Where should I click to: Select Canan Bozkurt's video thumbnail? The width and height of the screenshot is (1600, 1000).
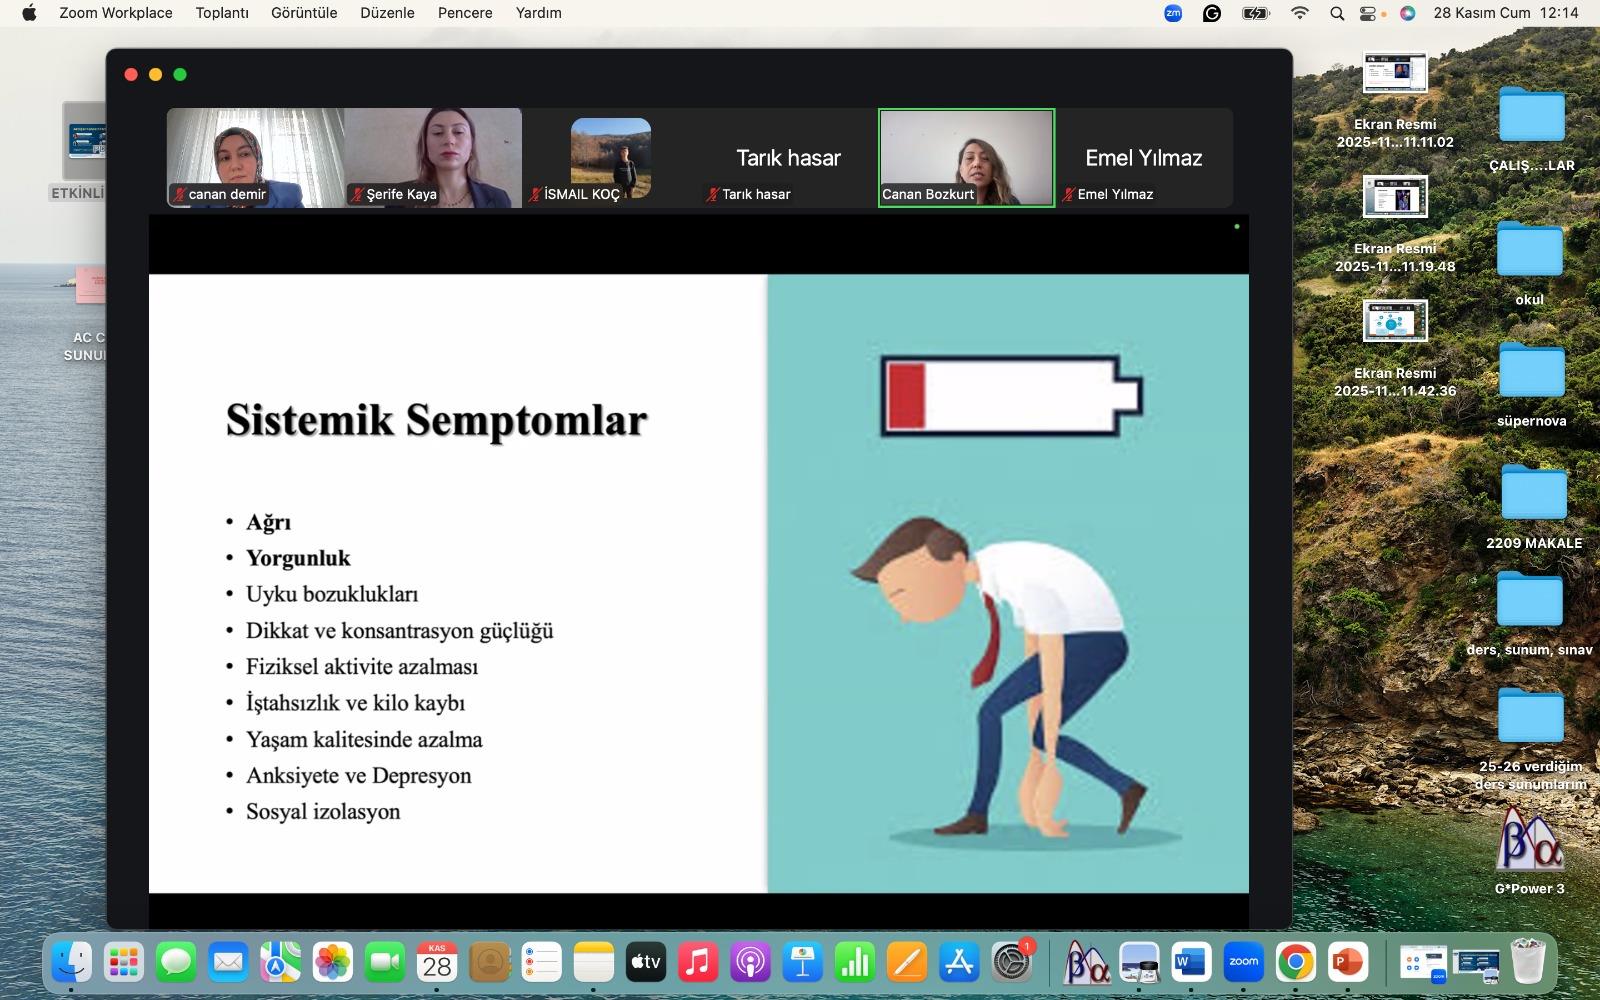(x=966, y=157)
